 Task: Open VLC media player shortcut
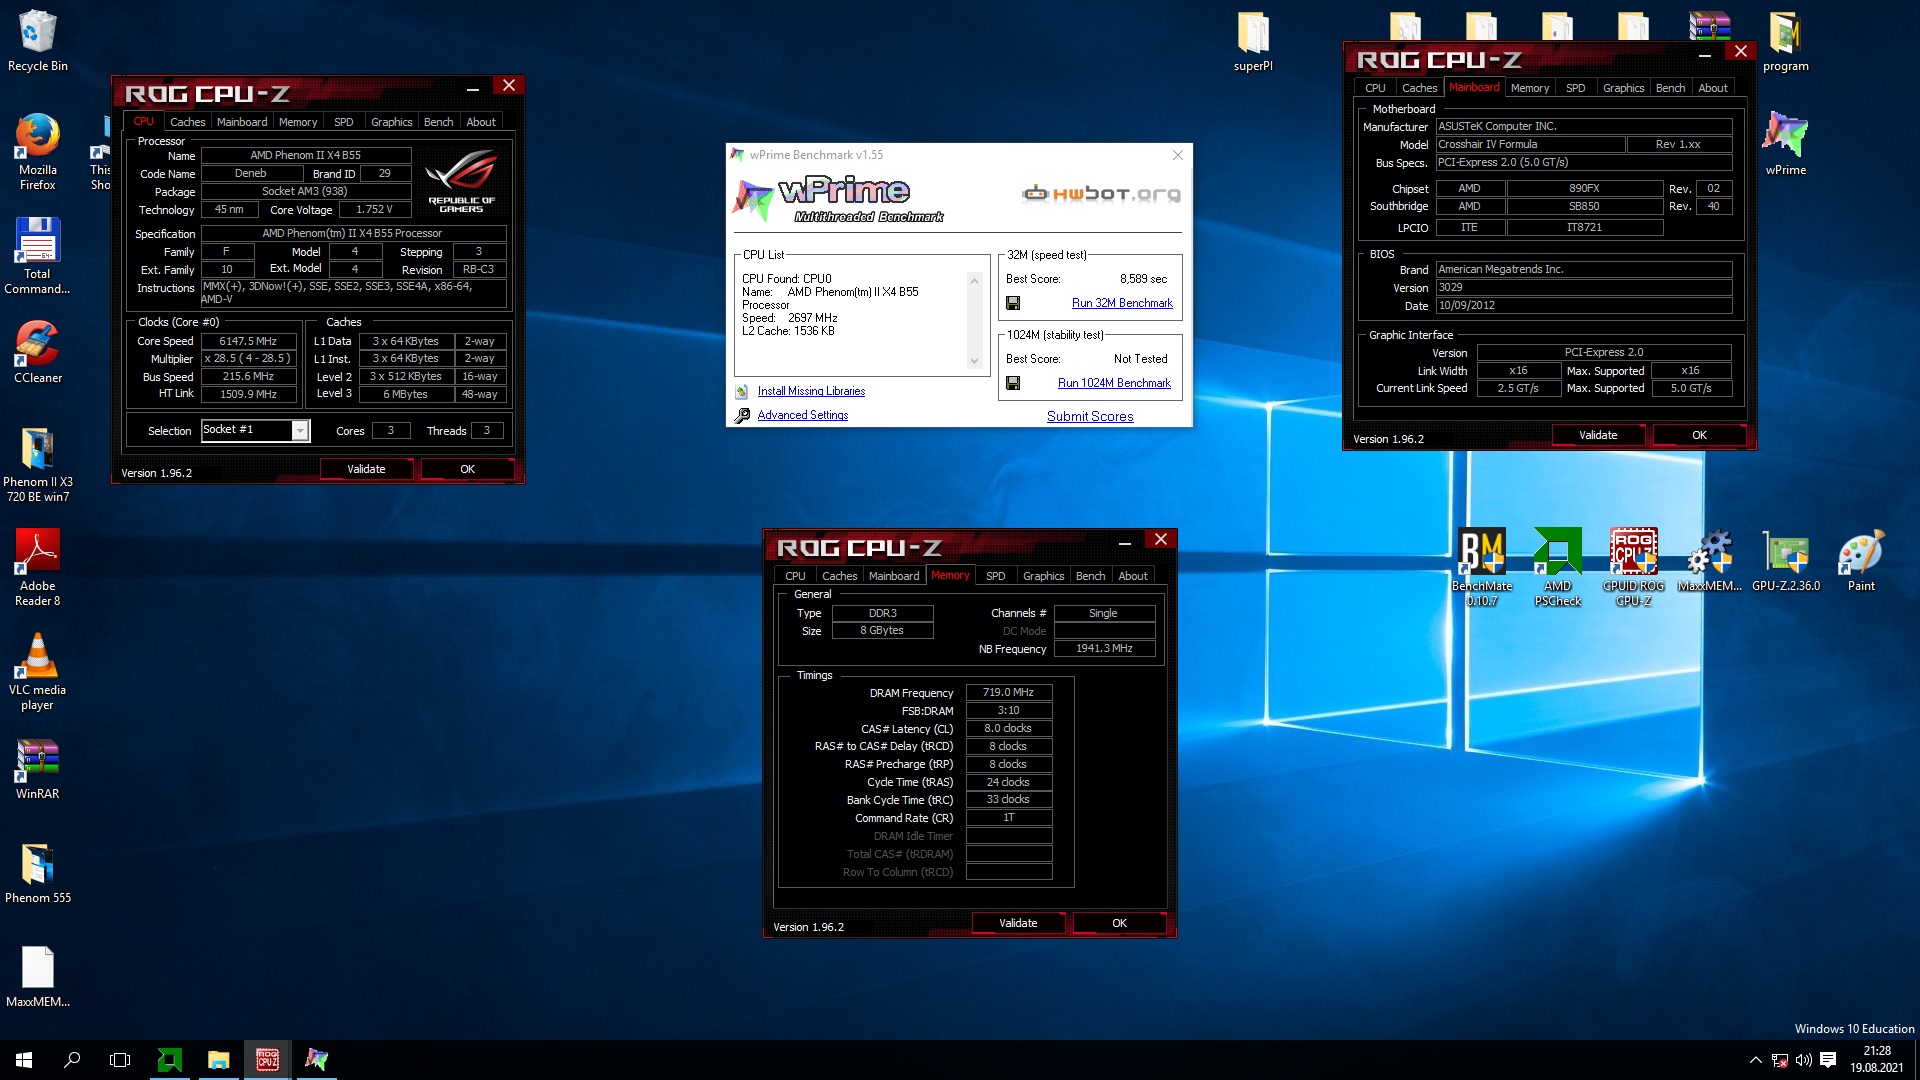click(38, 672)
